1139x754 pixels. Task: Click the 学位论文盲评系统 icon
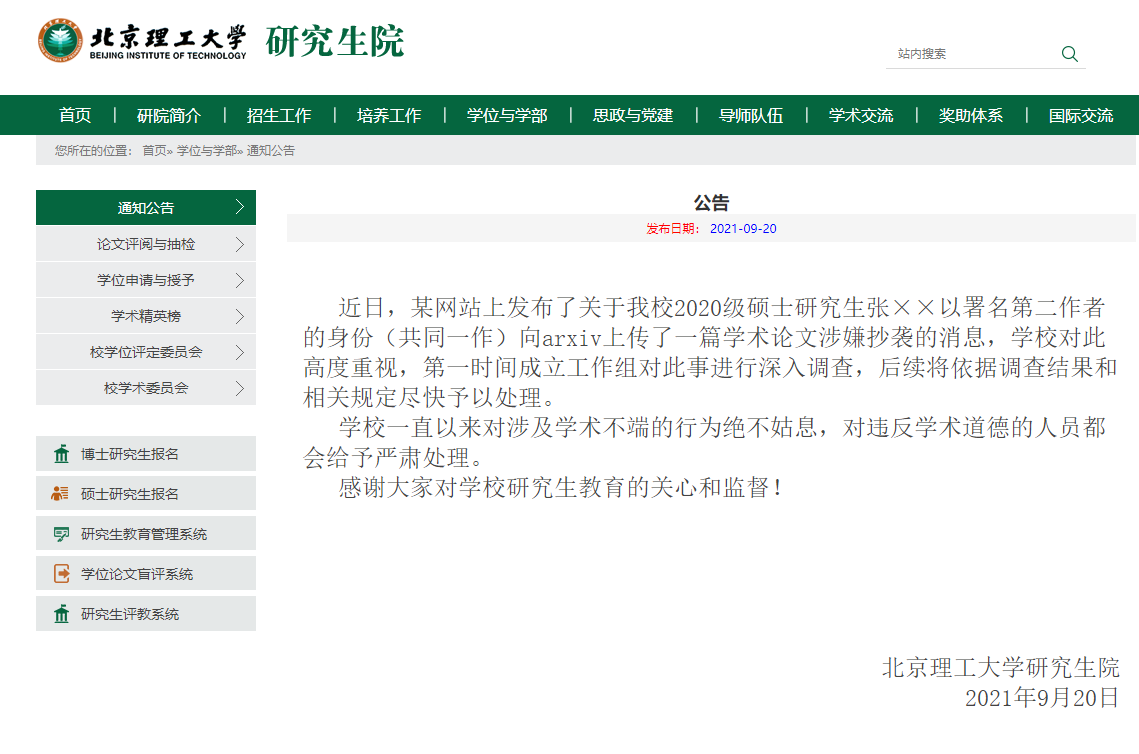pos(61,574)
